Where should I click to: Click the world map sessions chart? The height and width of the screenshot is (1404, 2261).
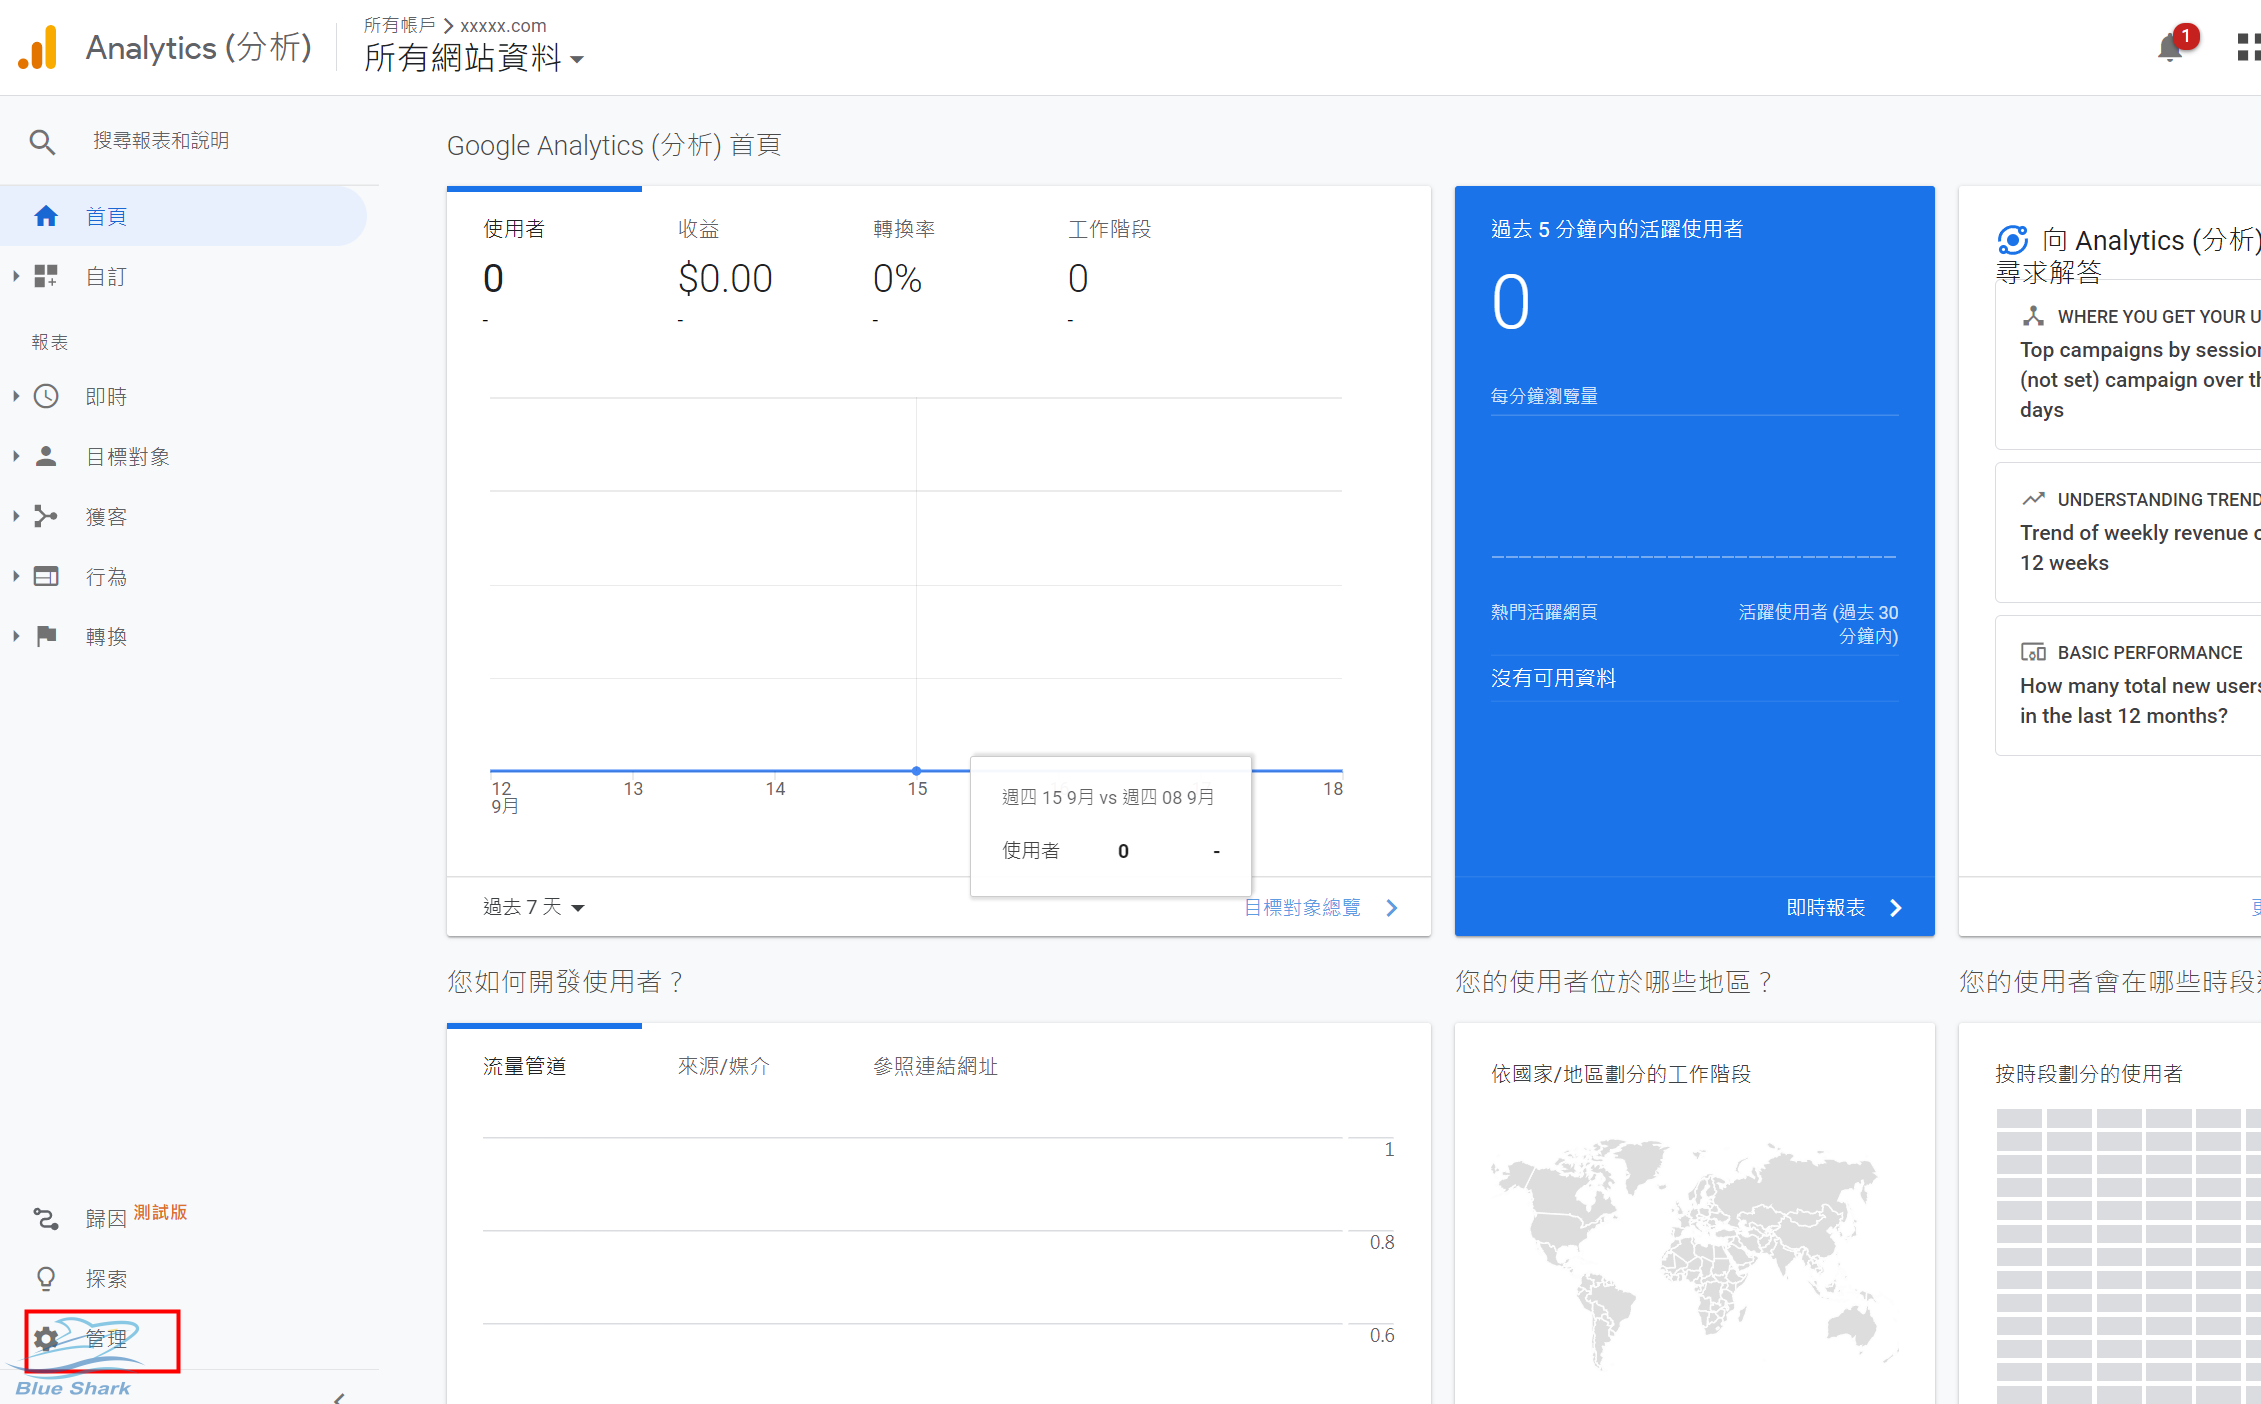1694,1255
